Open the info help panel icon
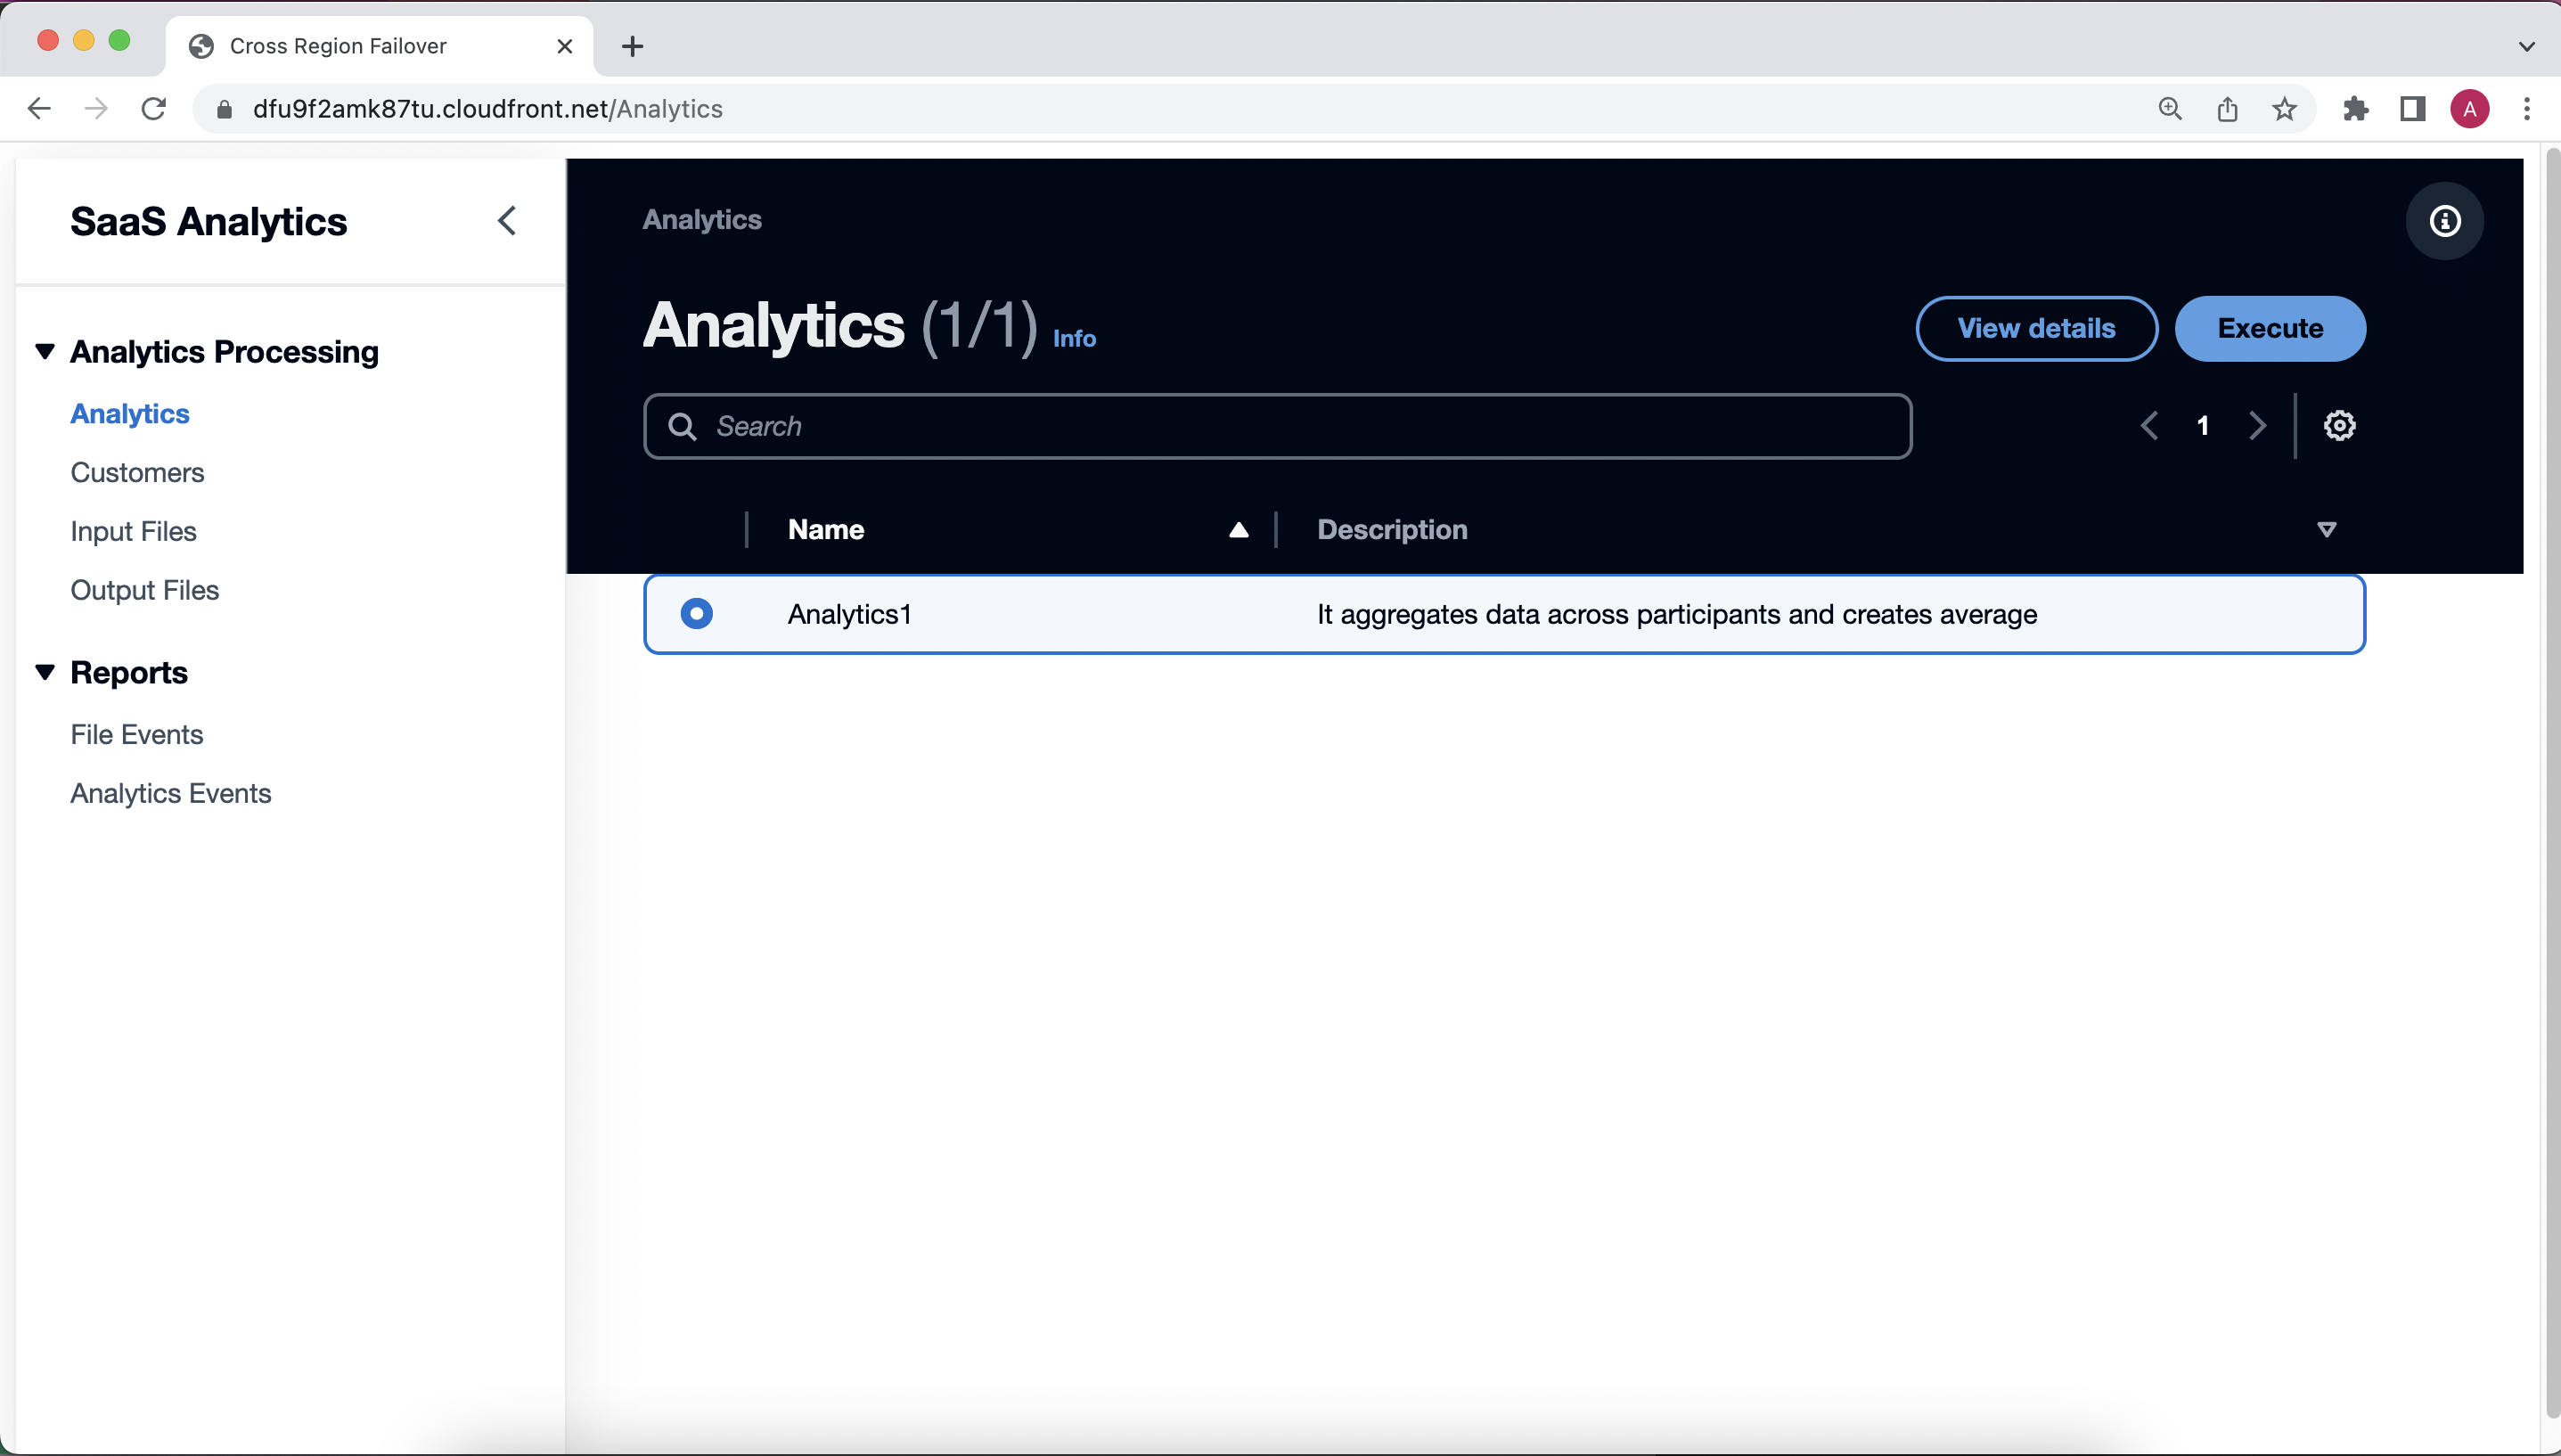The image size is (2561, 1456). click(x=2444, y=221)
